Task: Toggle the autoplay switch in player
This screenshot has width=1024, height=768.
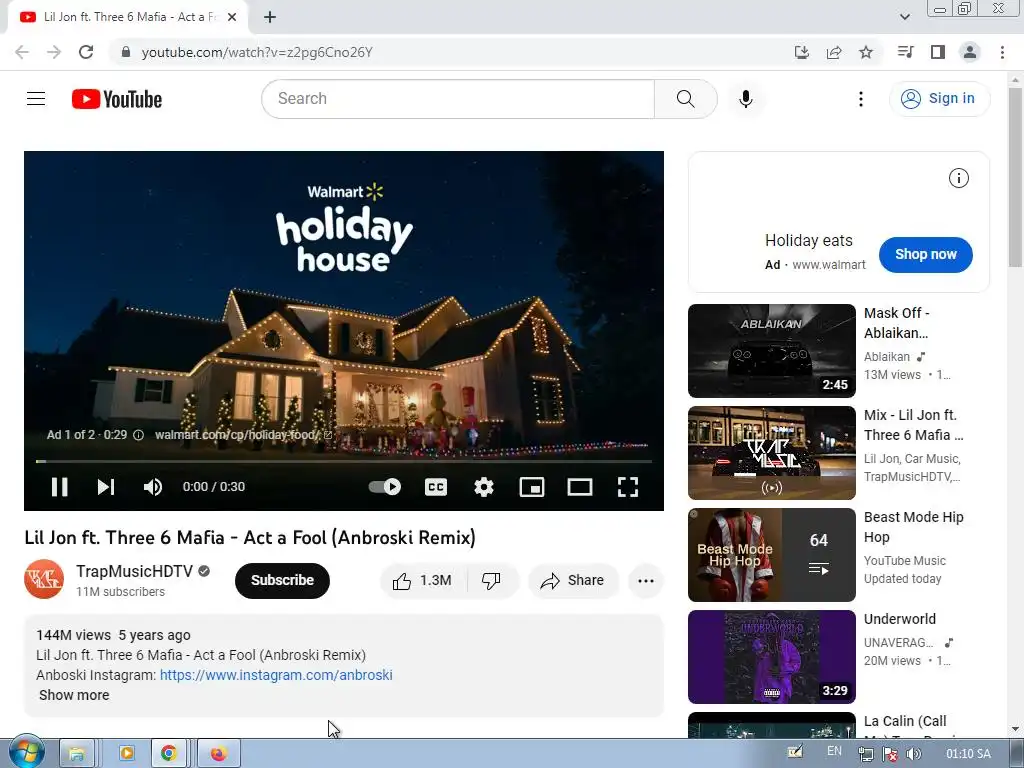Action: [385, 487]
